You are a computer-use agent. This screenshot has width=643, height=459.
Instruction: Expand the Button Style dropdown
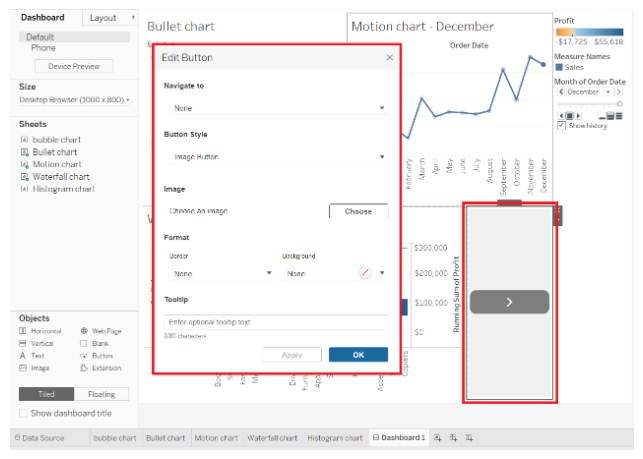[275, 157]
